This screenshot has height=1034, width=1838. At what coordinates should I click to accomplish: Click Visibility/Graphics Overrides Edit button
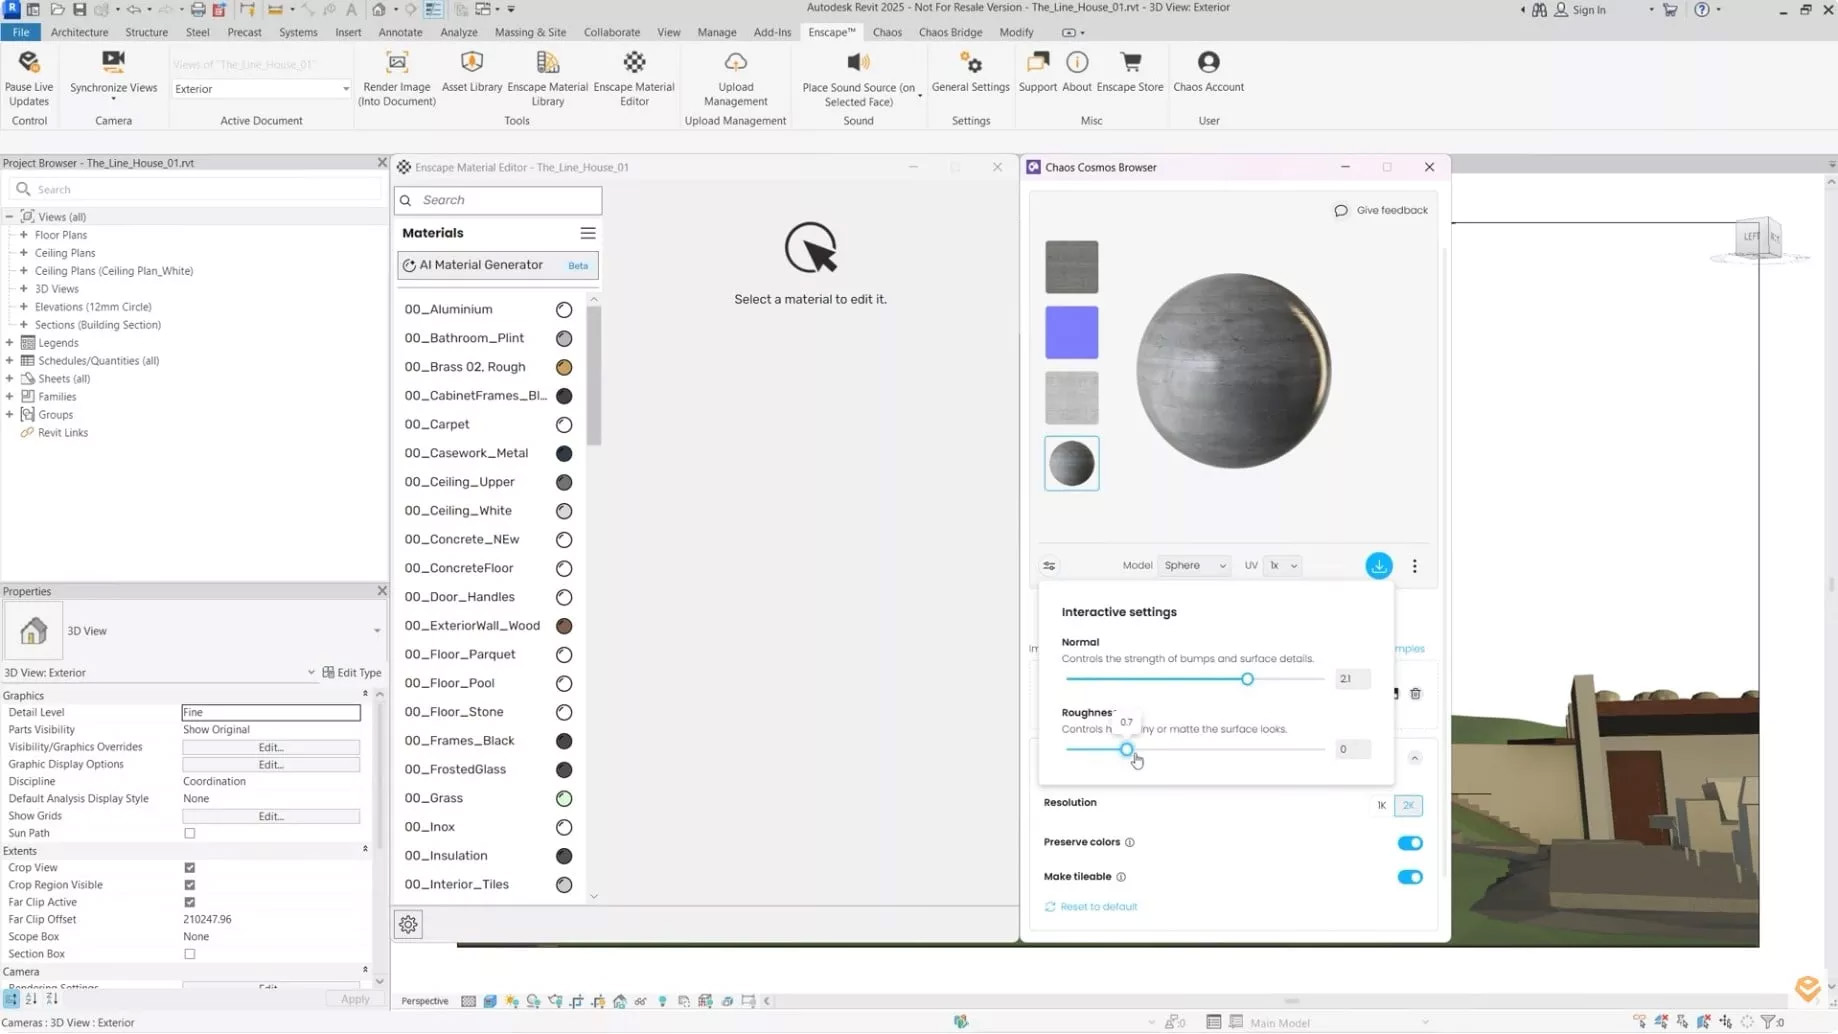[271, 748]
